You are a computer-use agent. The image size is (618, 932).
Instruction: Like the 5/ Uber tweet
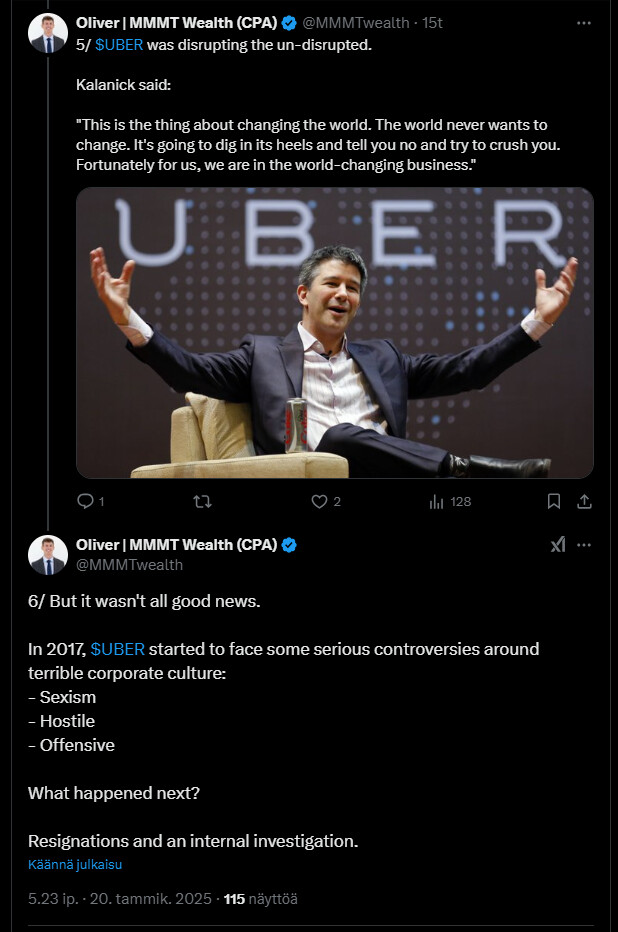tap(320, 501)
